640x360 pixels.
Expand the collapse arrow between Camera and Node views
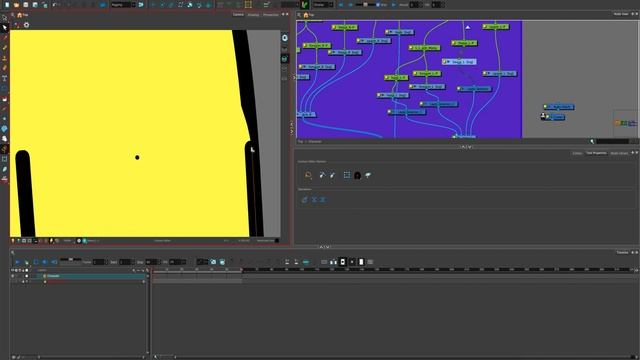292,127
